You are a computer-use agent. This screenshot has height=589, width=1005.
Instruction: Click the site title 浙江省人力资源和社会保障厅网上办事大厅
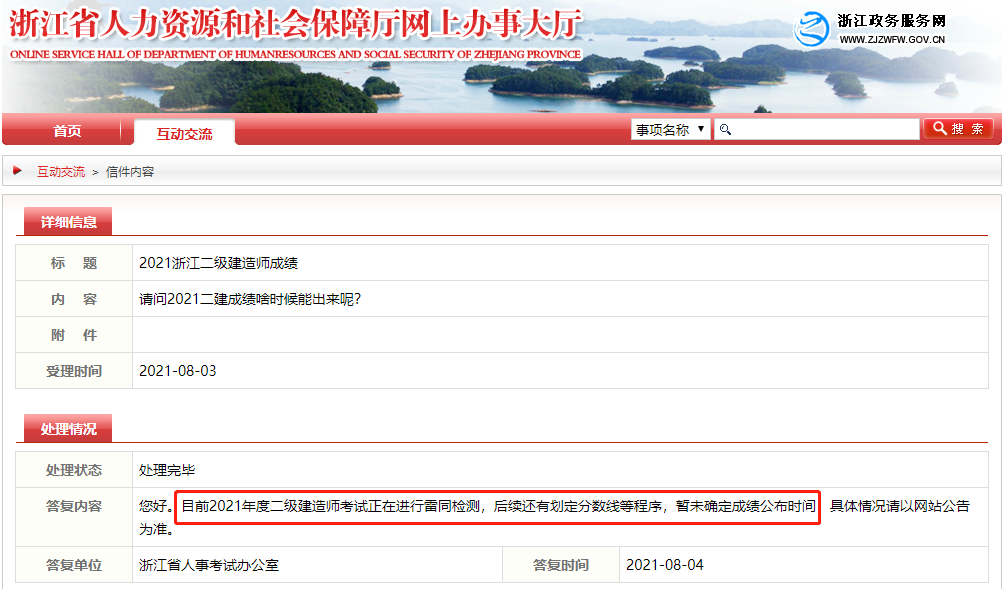(x=295, y=23)
